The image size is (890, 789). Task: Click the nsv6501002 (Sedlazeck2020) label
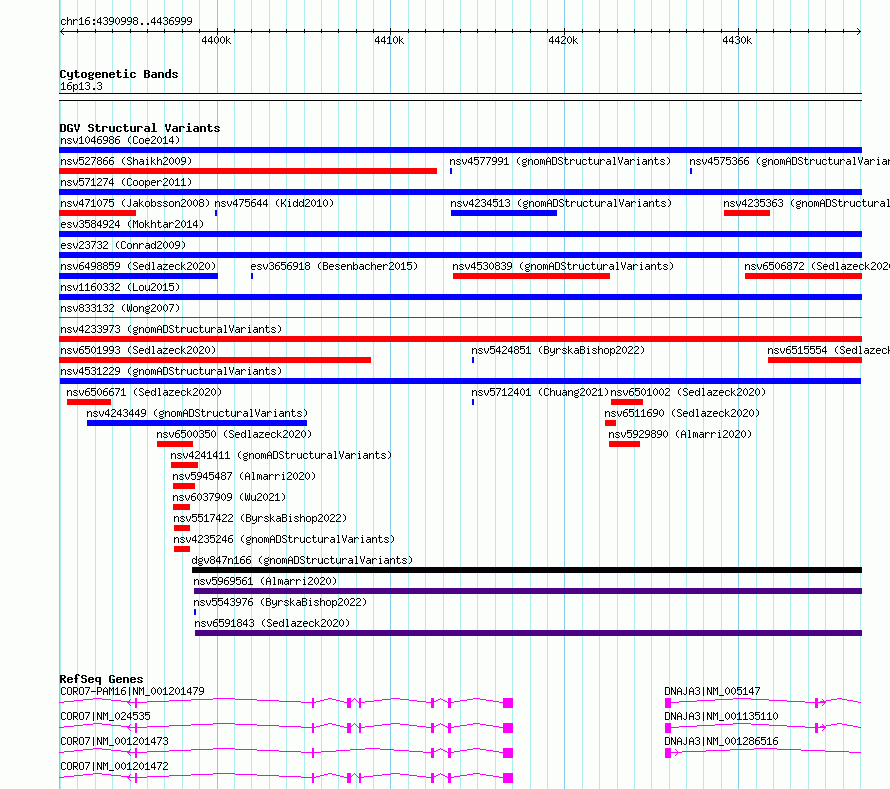click(688, 392)
